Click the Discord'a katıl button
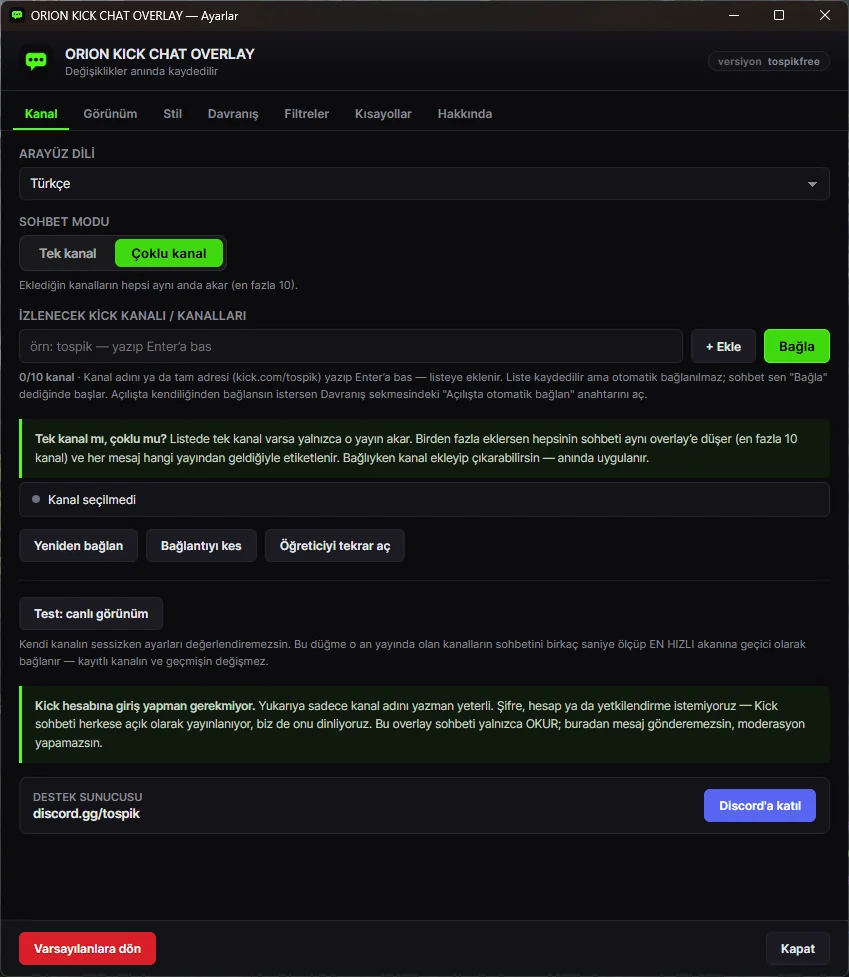 coord(760,806)
